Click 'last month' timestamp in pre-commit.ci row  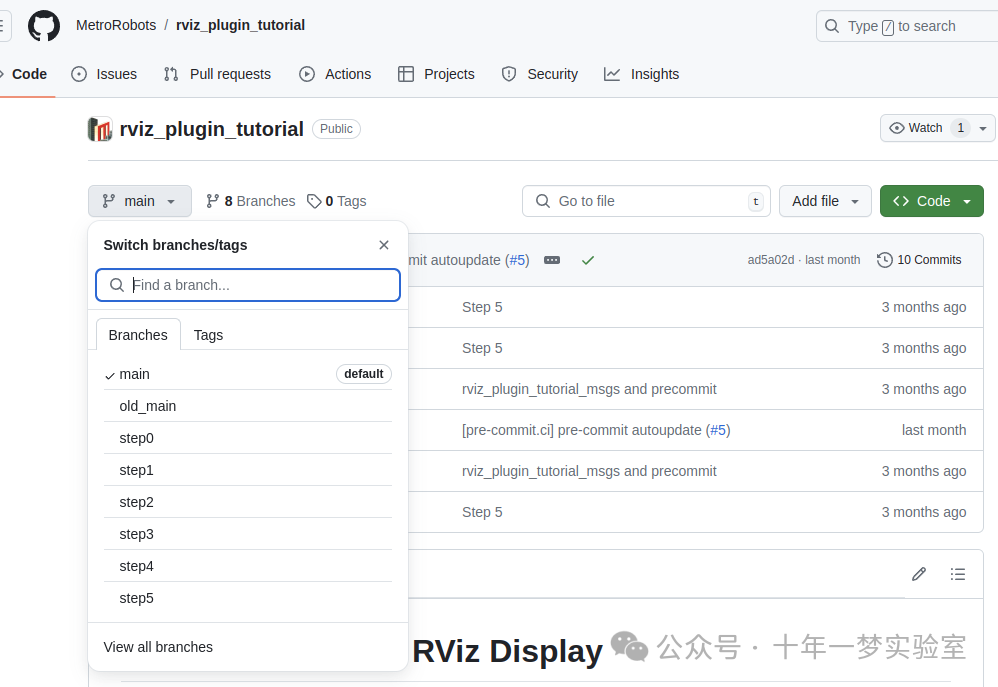(x=934, y=430)
